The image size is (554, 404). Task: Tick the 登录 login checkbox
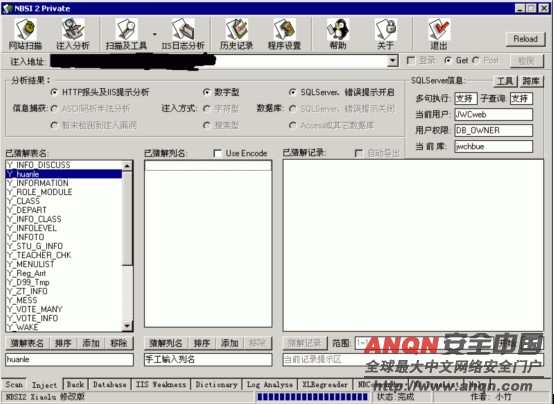click(411, 60)
